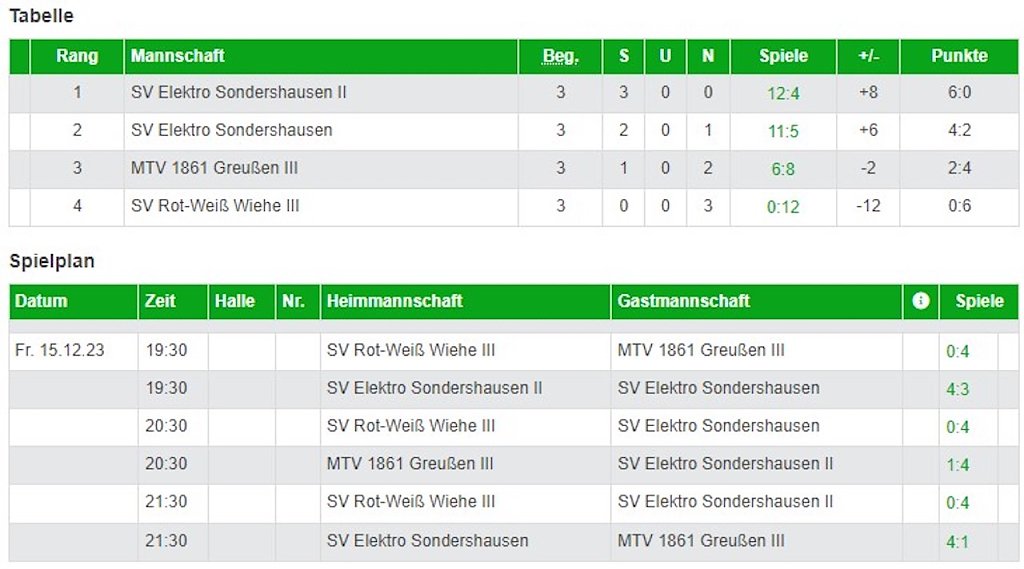Click the Datum header in Spielplan
The height and width of the screenshot is (569, 1024).
(42, 301)
